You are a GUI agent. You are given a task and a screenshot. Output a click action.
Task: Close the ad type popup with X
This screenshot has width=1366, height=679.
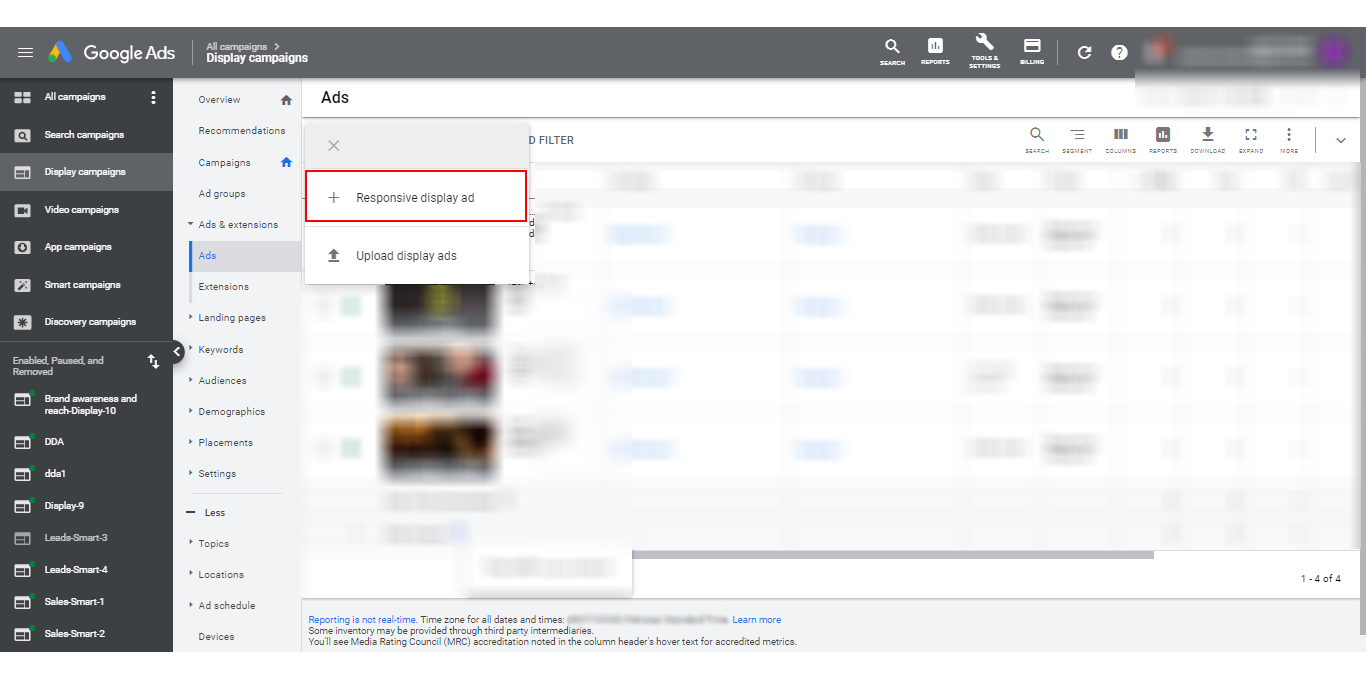[334, 145]
